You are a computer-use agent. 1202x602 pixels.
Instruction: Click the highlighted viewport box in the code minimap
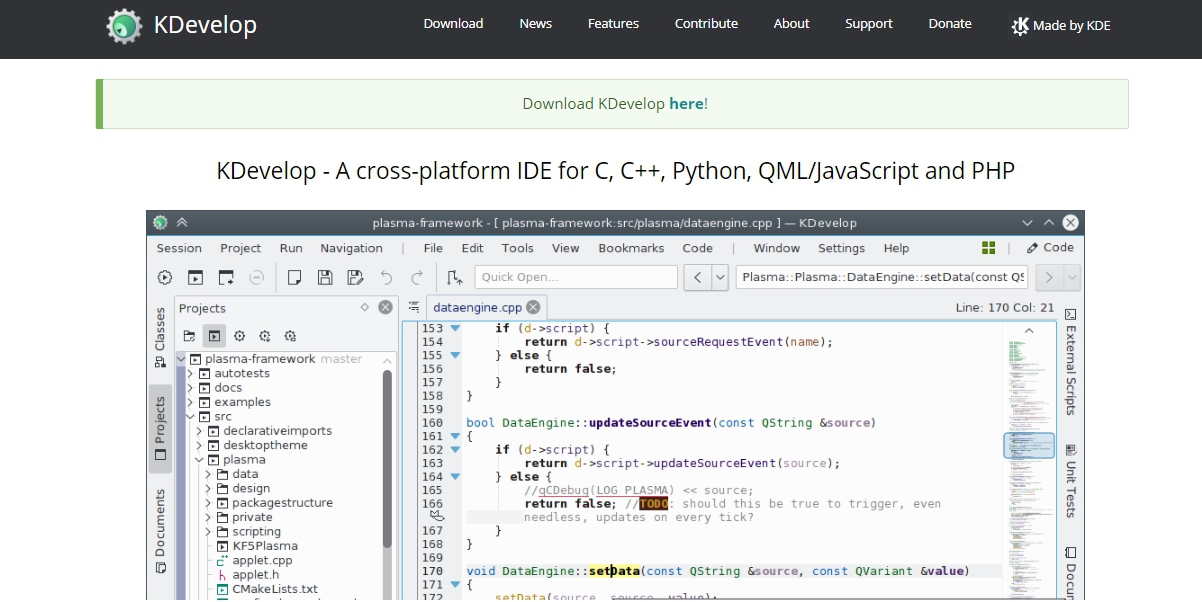tap(1029, 446)
